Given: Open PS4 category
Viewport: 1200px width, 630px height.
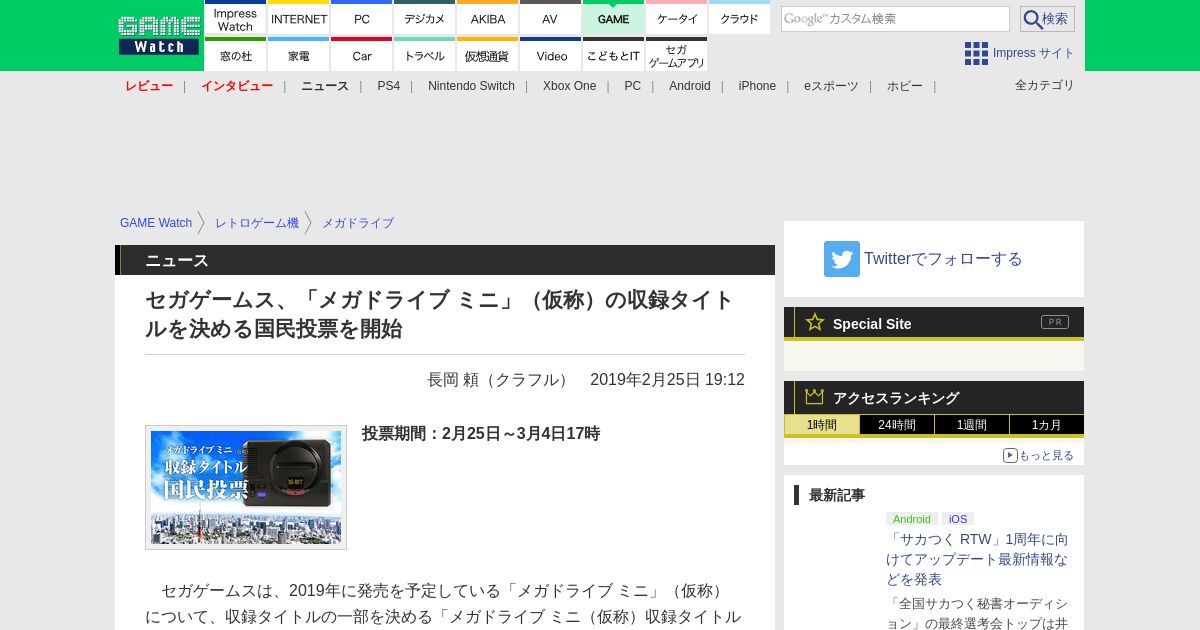Looking at the screenshot, I should coord(388,86).
